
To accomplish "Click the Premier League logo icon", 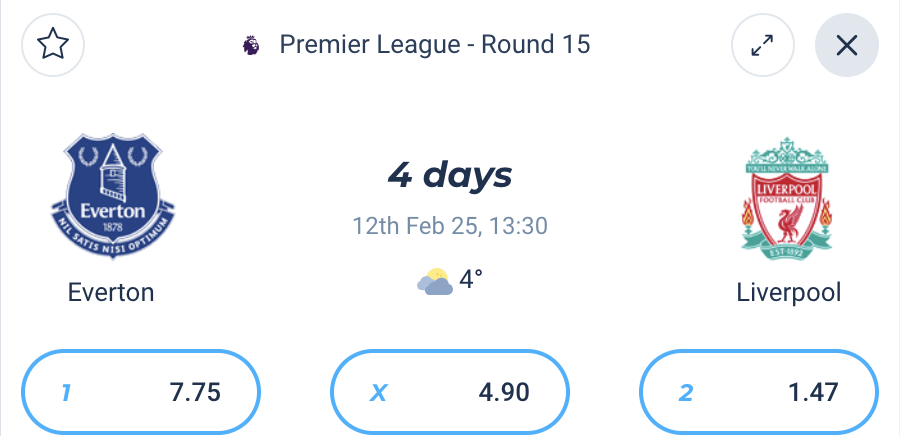I will pos(251,45).
